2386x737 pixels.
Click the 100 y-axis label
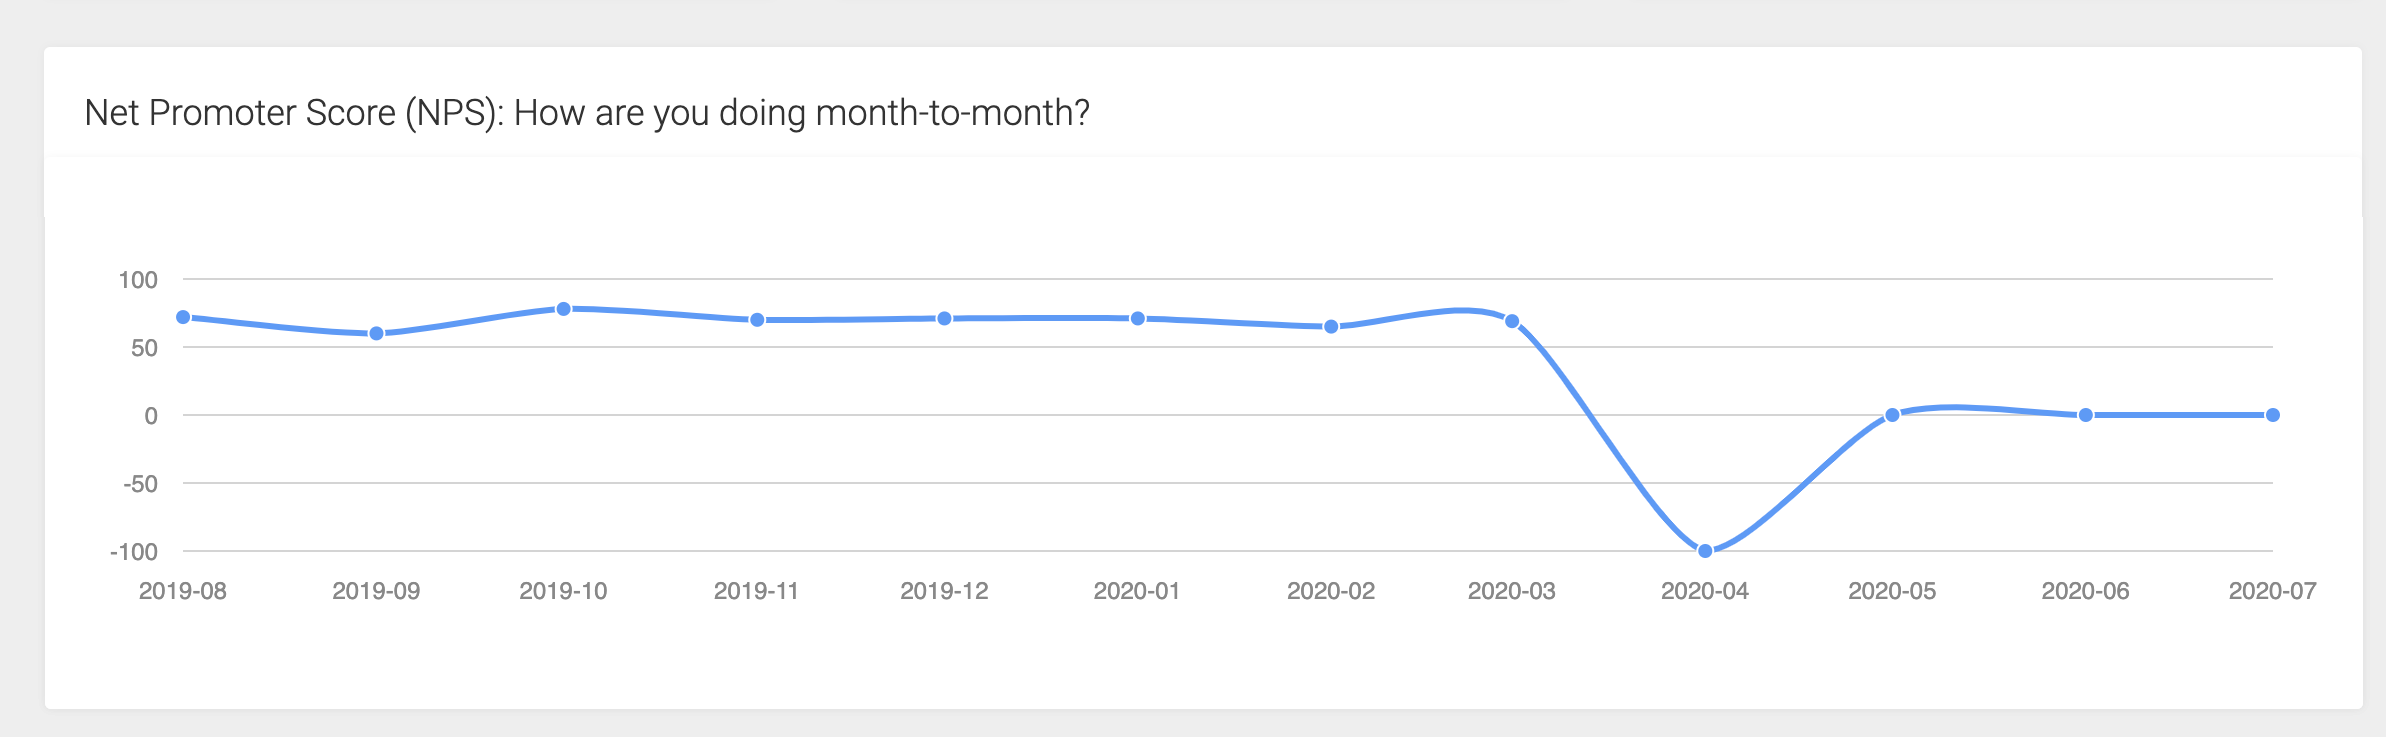[138, 280]
